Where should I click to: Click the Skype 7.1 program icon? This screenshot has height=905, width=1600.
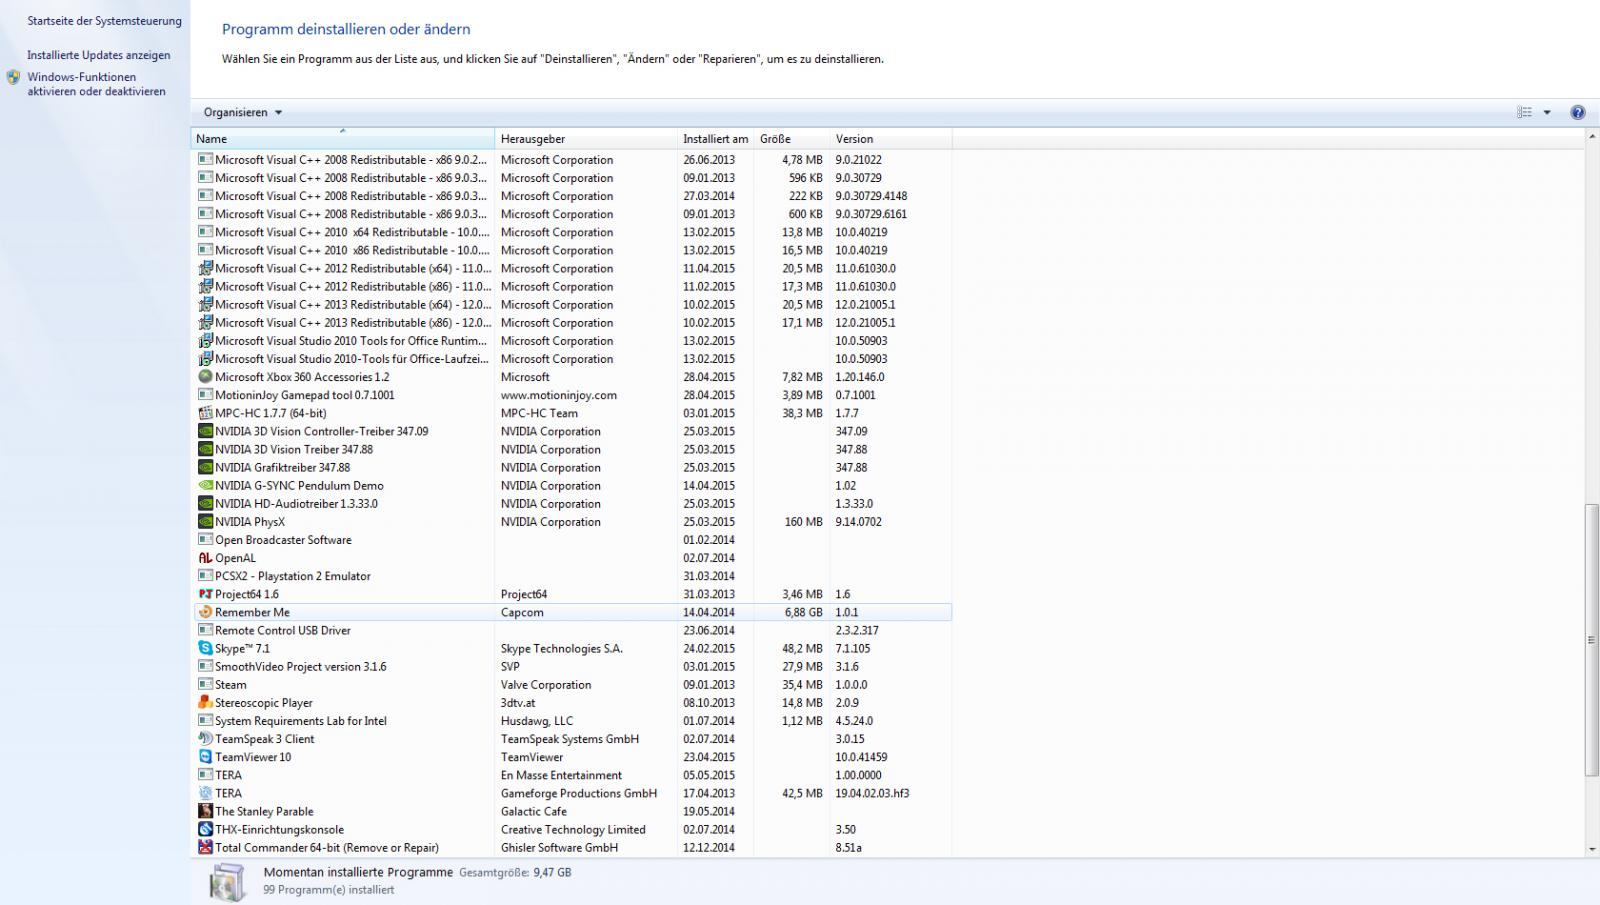coord(205,648)
